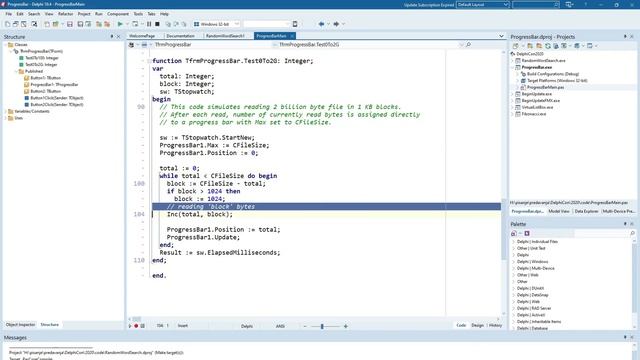
Task: Click the IDE search input field in title bar
Action: pyautogui.click(x=536, y=4)
